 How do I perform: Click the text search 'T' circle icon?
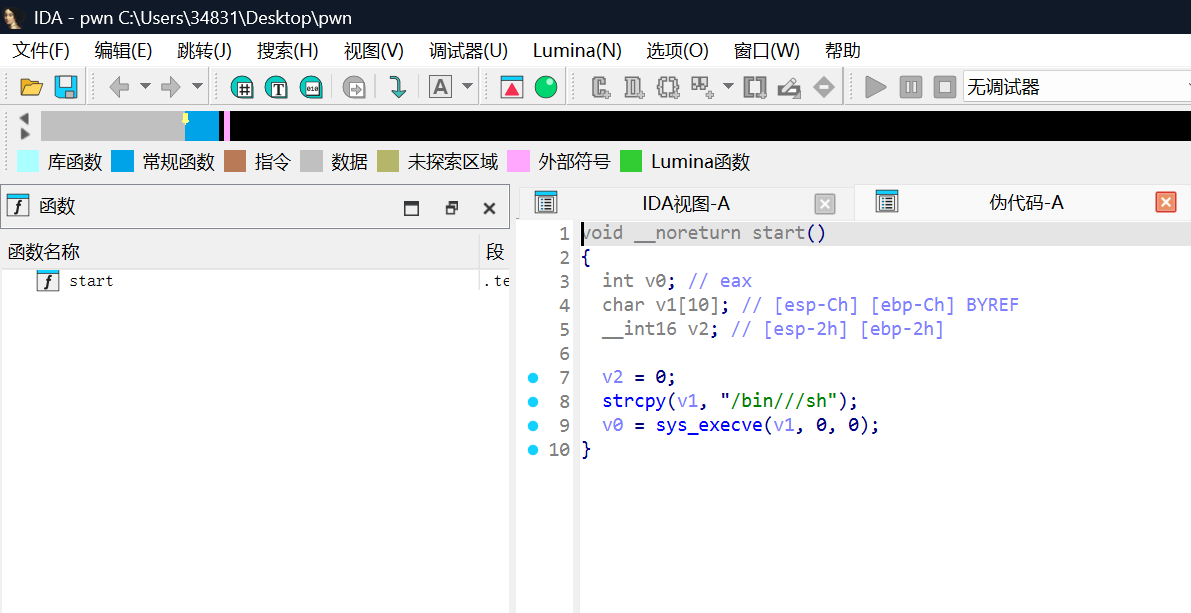276,87
